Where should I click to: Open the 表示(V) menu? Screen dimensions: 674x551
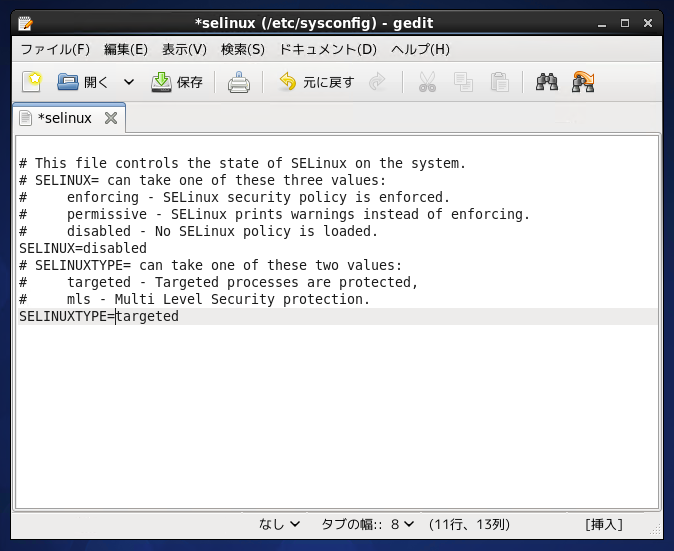coord(184,49)
